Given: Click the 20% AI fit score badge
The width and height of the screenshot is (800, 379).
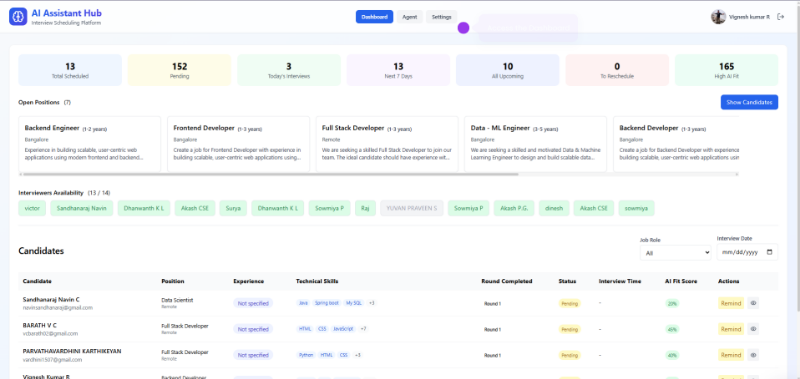Looking at the screenshot, I should [672, 304].
